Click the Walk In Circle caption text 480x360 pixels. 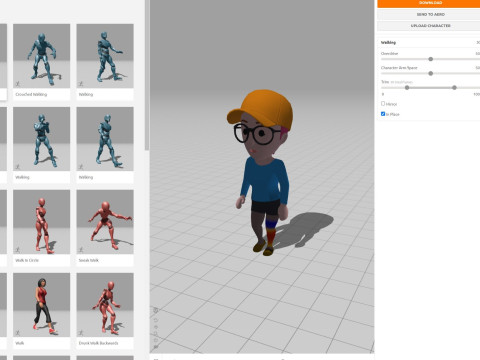point(27,260)
